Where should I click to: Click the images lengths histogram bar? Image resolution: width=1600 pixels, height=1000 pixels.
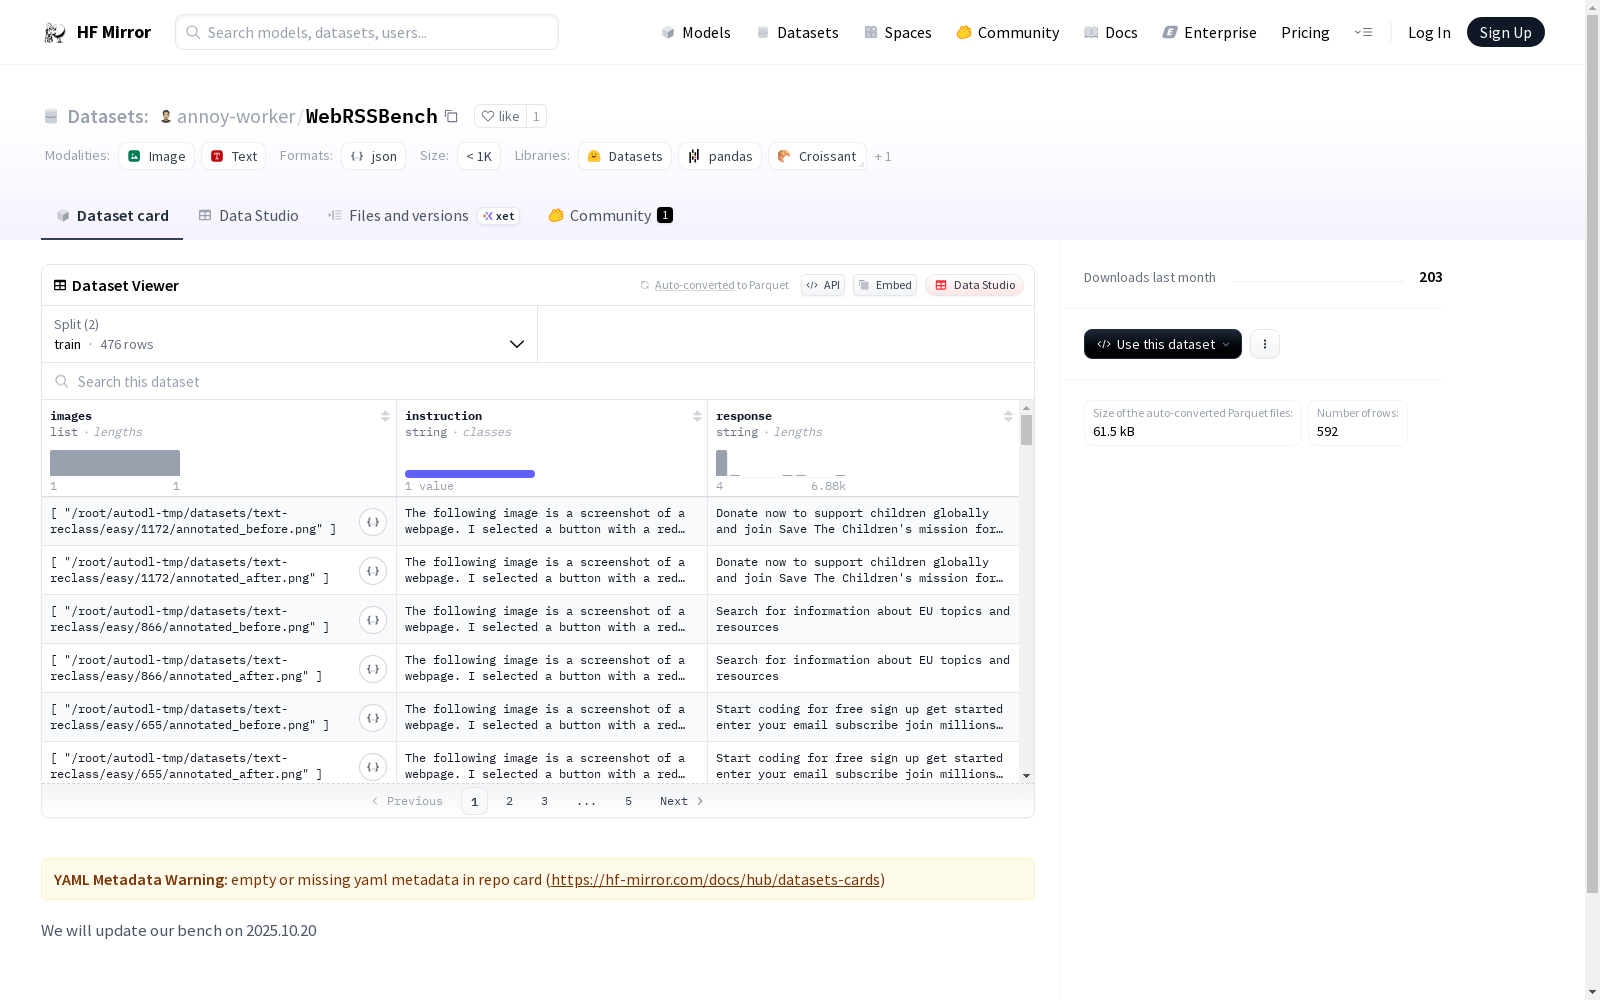tap(115, 463)
